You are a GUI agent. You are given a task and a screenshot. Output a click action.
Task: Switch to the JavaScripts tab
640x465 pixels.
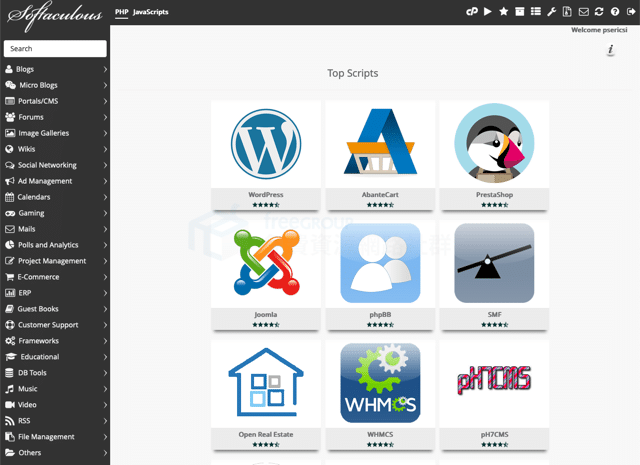click(151, 12)
